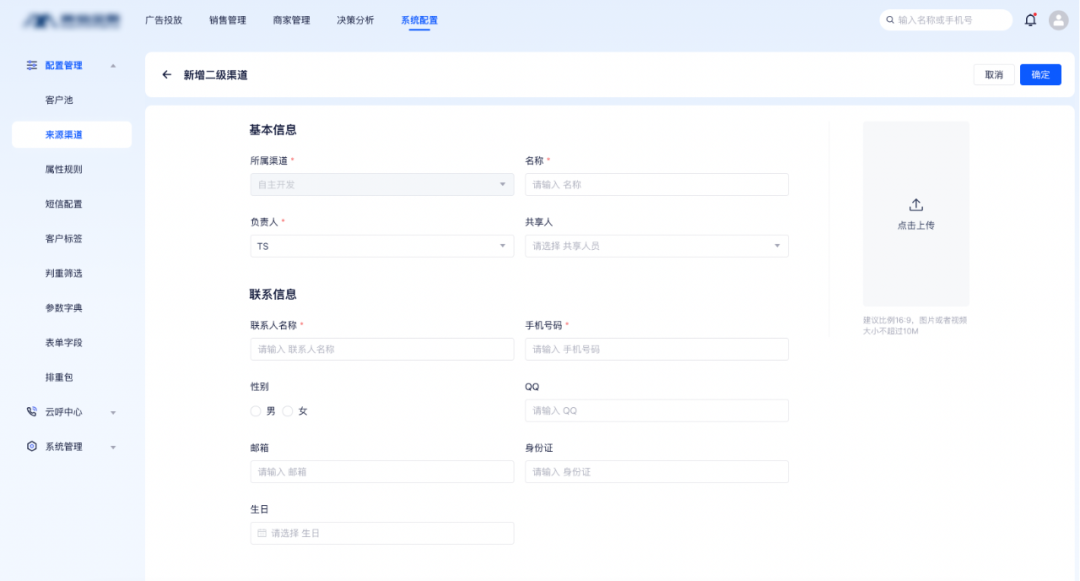Image resolution: width=1080 pixels, height=581 pixels.
Task: Click the 确定 confirm button
Action: [1040, 74]
